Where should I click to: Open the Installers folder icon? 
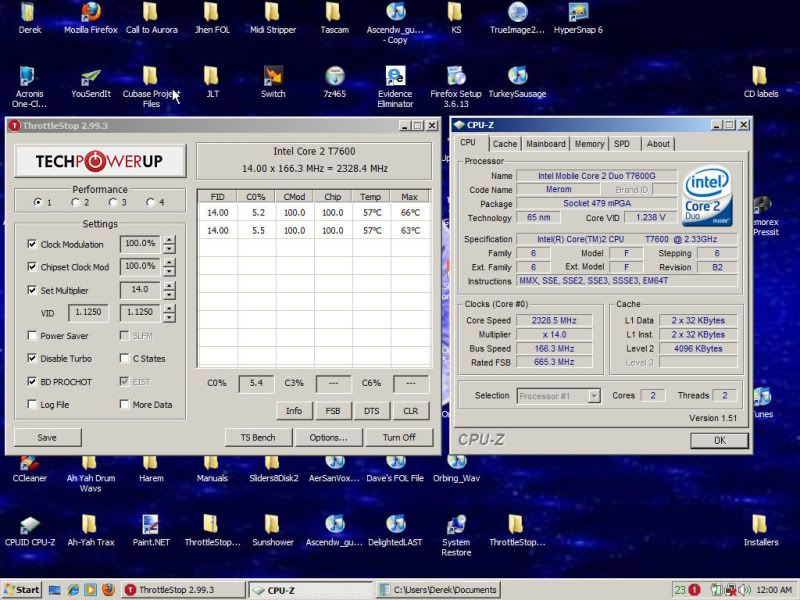pos(761,531)
